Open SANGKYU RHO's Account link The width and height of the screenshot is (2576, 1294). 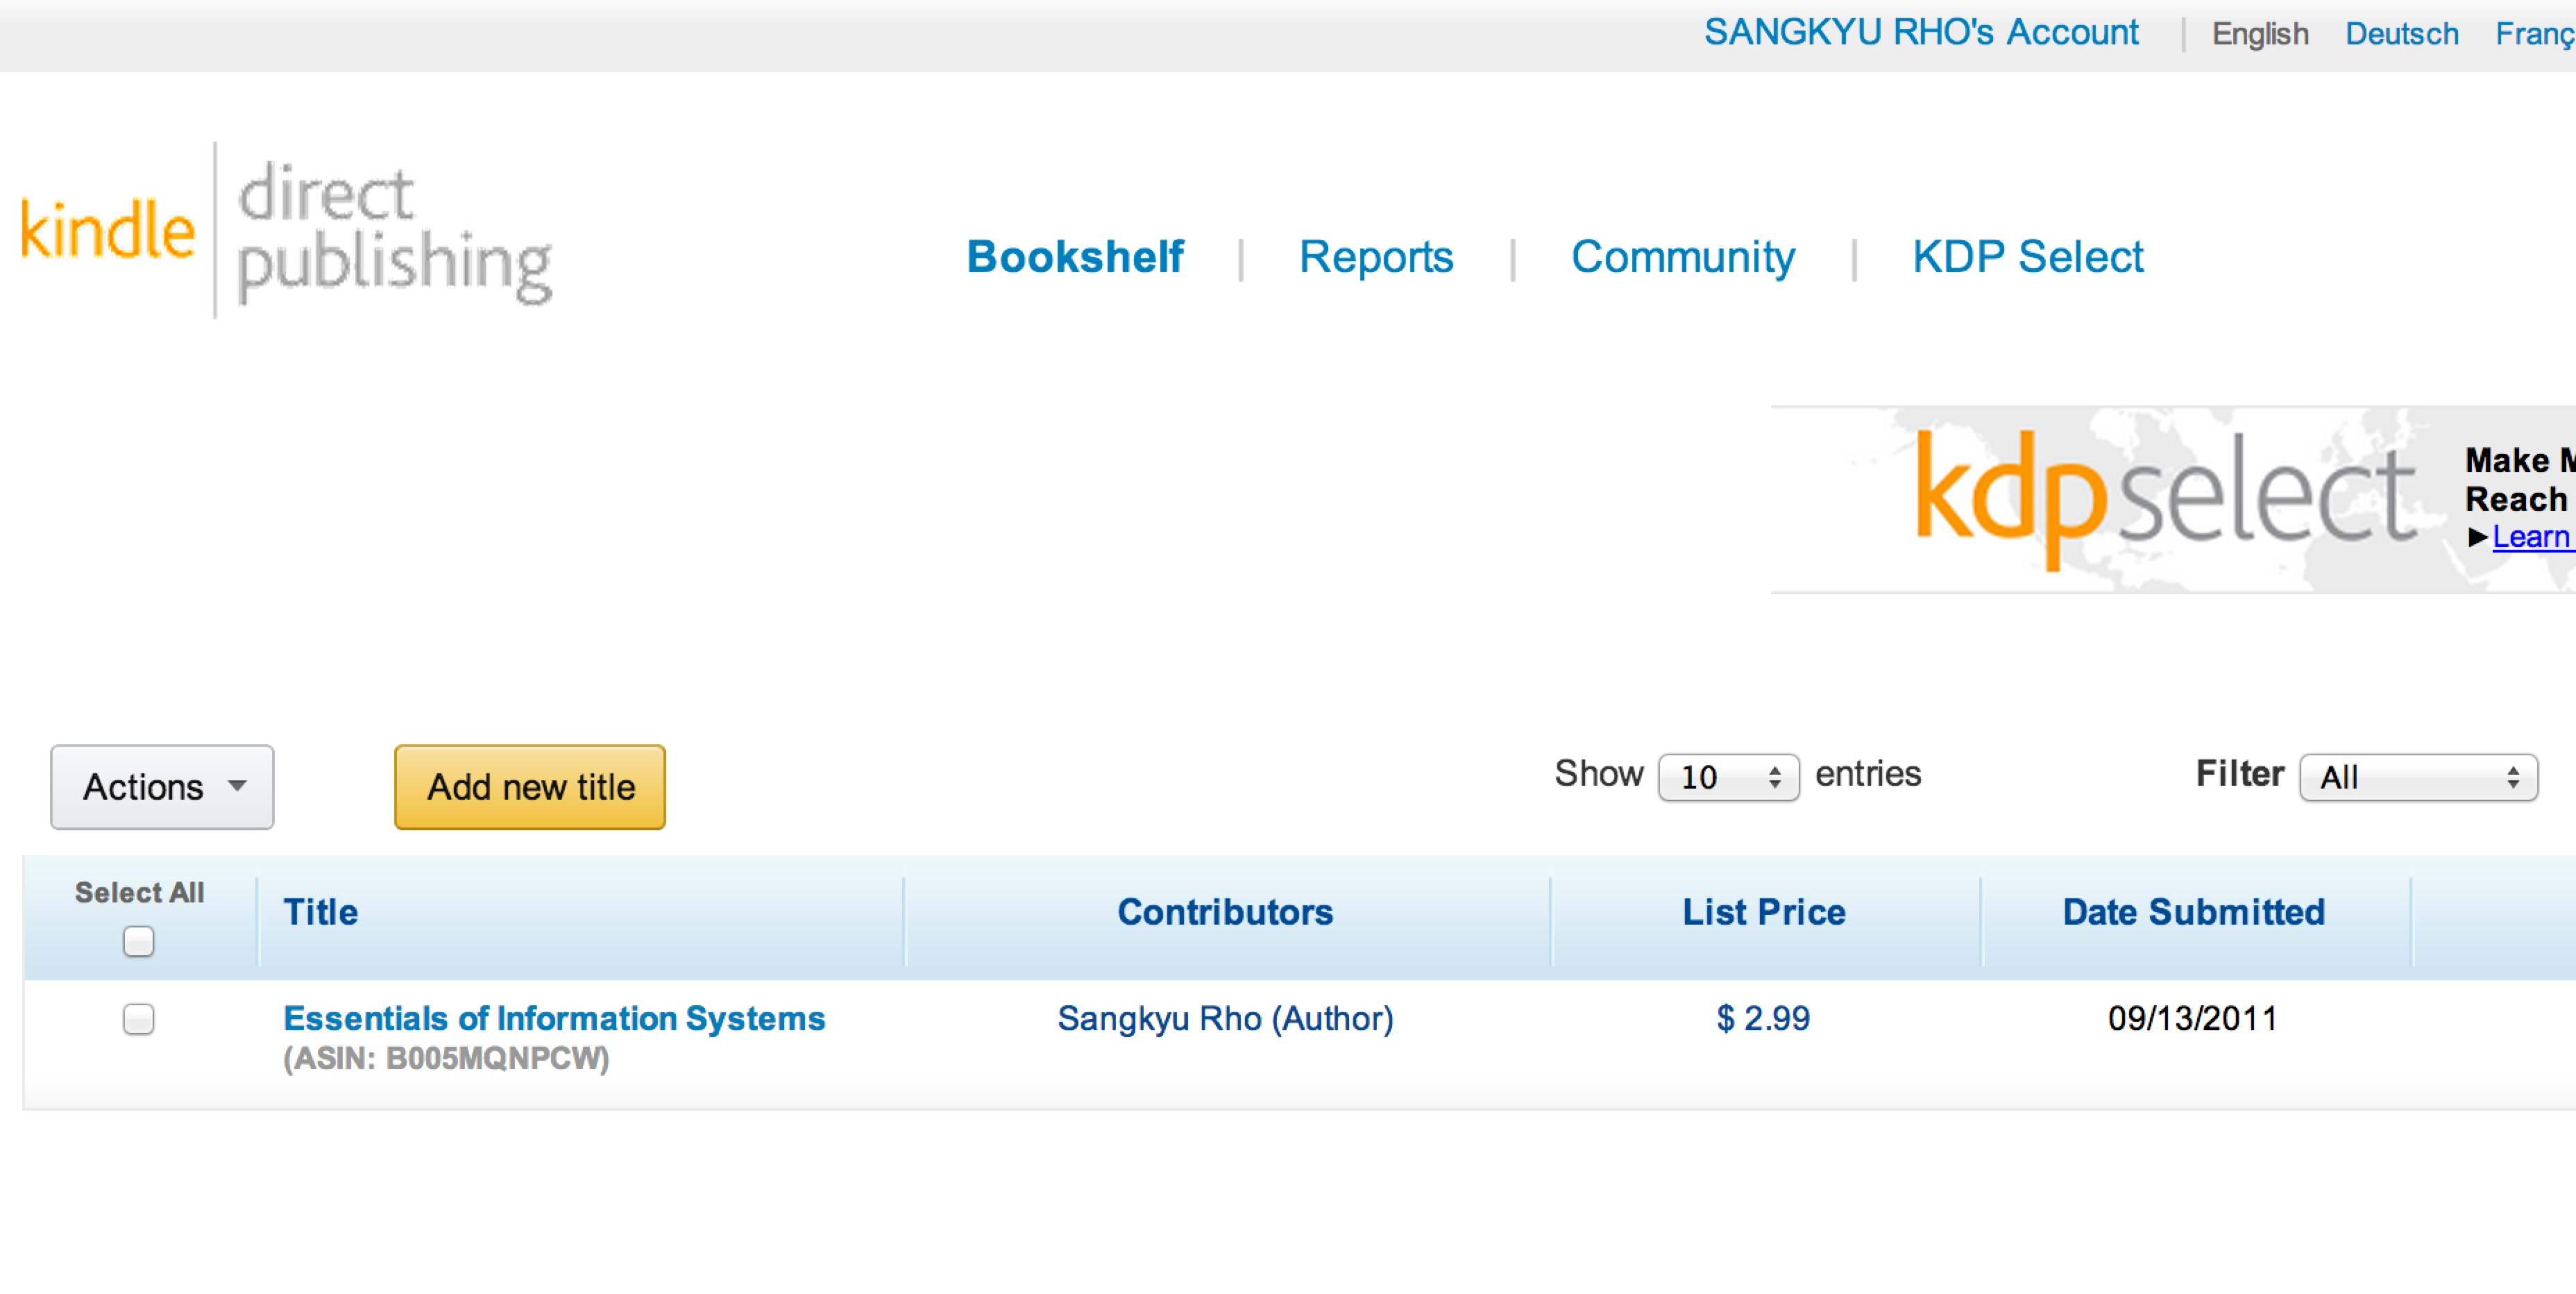coord(1921,32)
